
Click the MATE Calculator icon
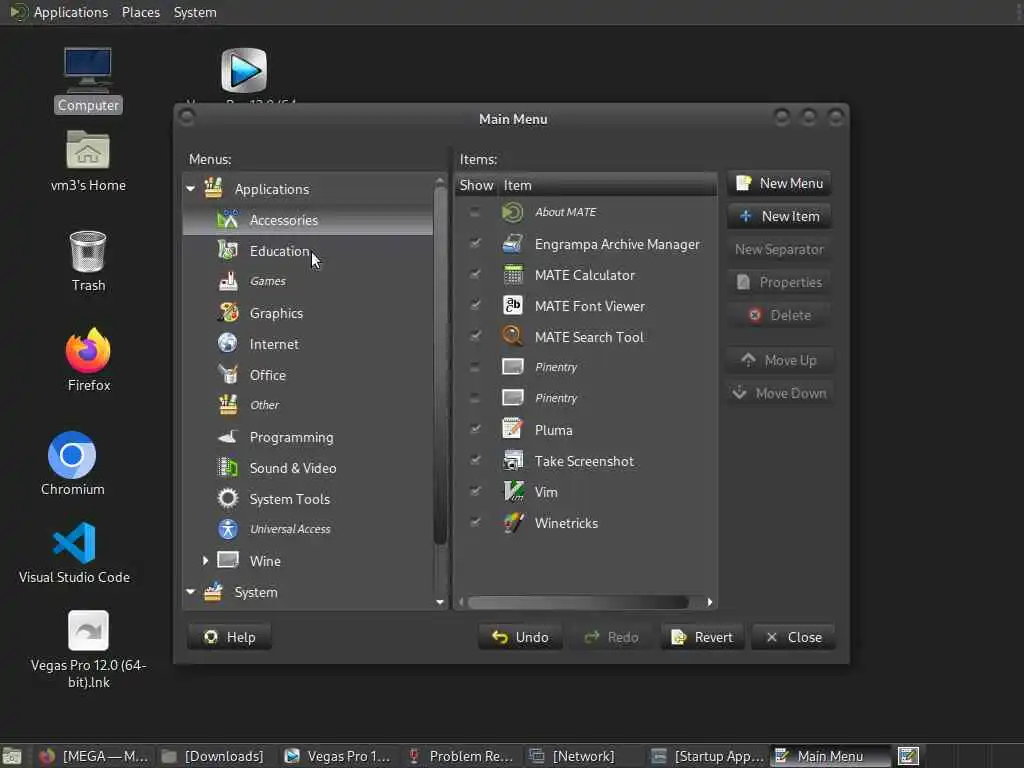point(513,275)
